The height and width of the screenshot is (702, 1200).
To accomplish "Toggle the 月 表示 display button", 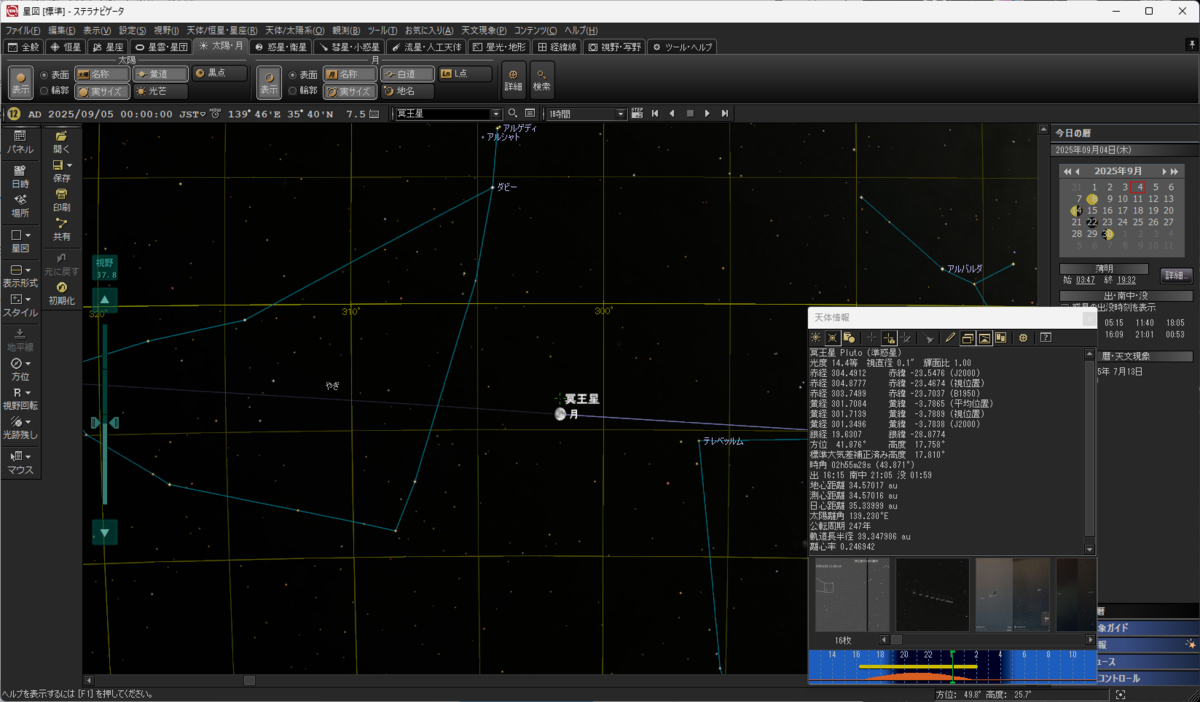I will click(x=269, y=83).
